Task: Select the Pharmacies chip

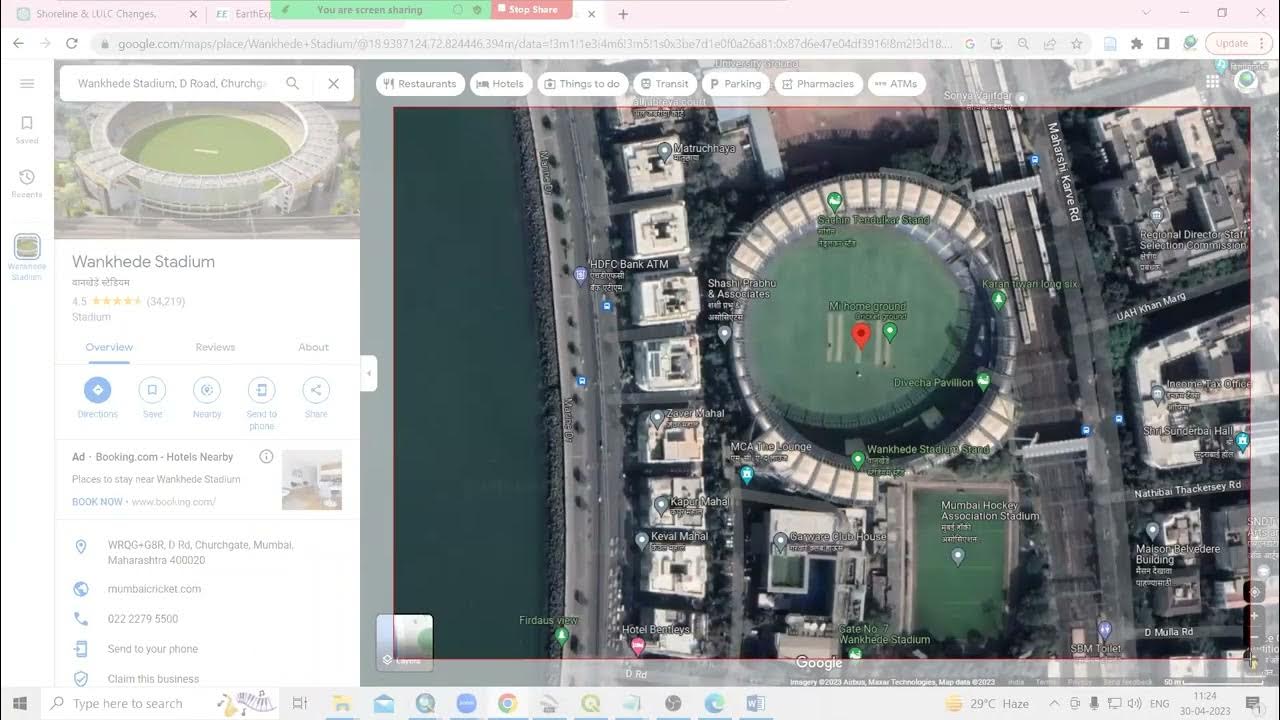Action: (817, 84)
